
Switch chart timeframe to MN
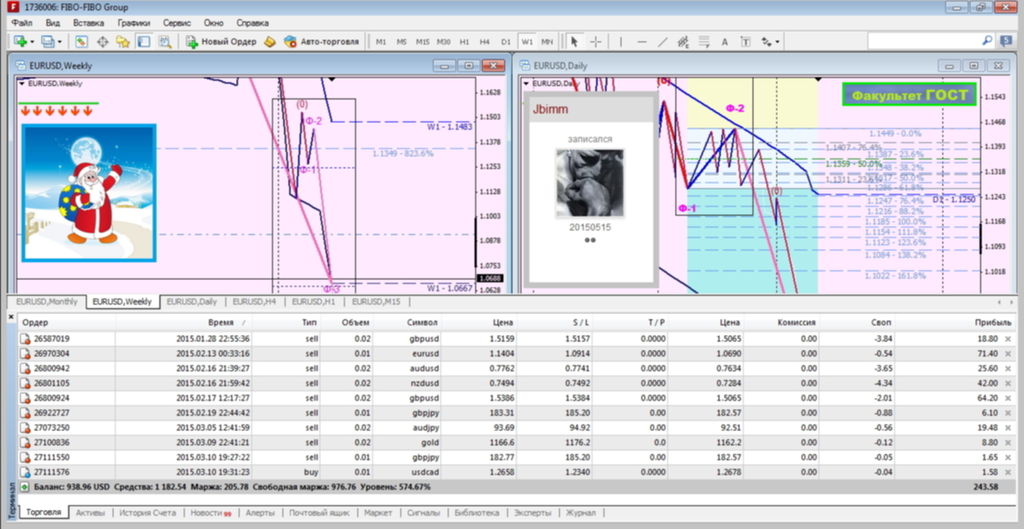pos(547,42)
